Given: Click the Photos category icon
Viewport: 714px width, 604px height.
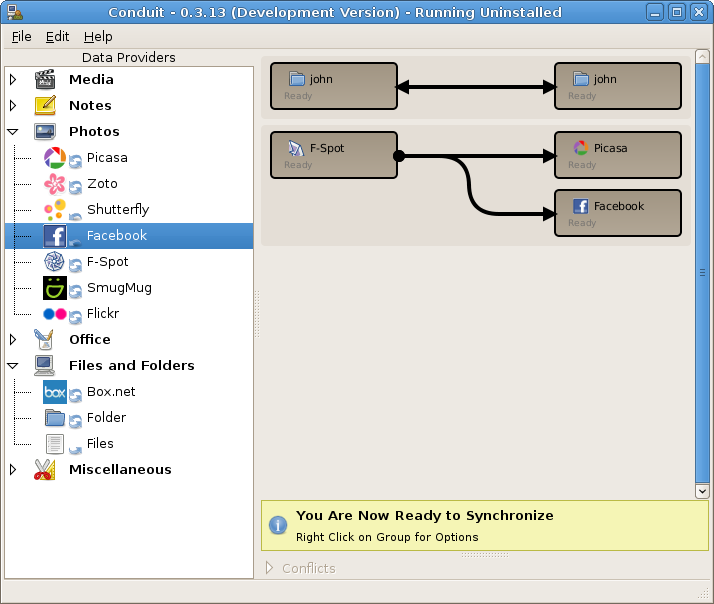Looking at the screenshot, I should pyautogui.click(x=45, y=131).
